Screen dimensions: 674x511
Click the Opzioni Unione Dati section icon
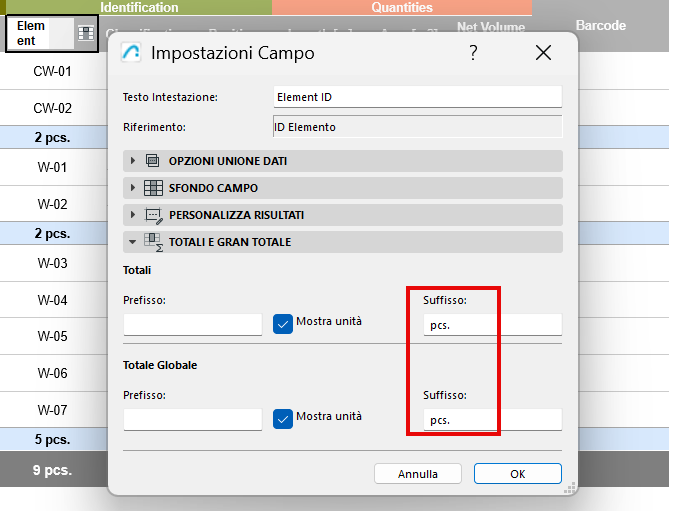(153, 161)
